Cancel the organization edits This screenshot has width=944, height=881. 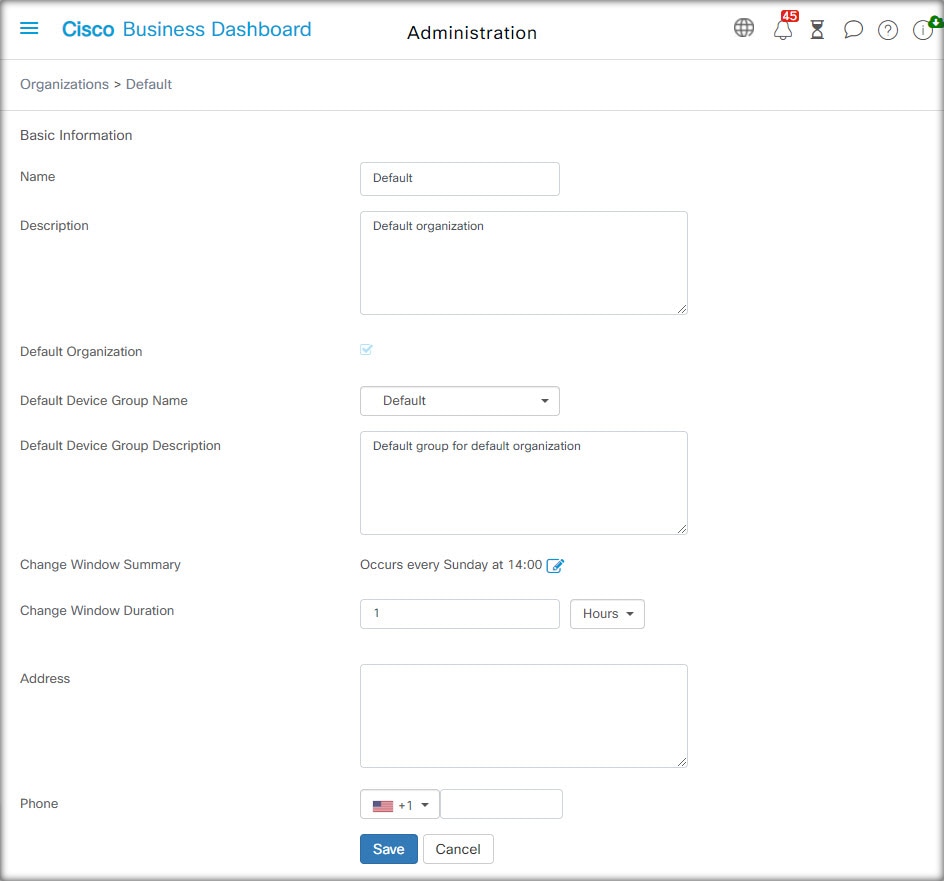pyautogui.click(x=458, y=849)
